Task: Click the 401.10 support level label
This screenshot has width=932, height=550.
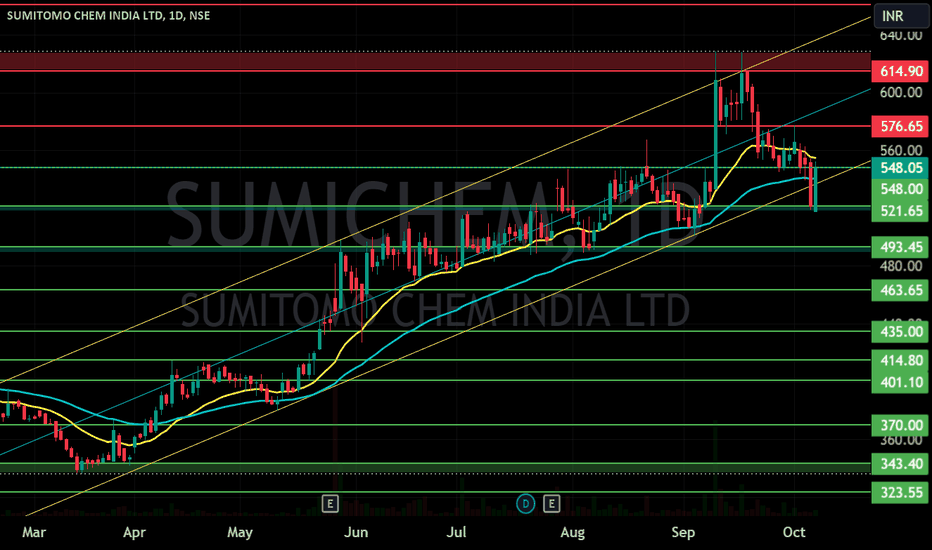Action: point(900,382)
